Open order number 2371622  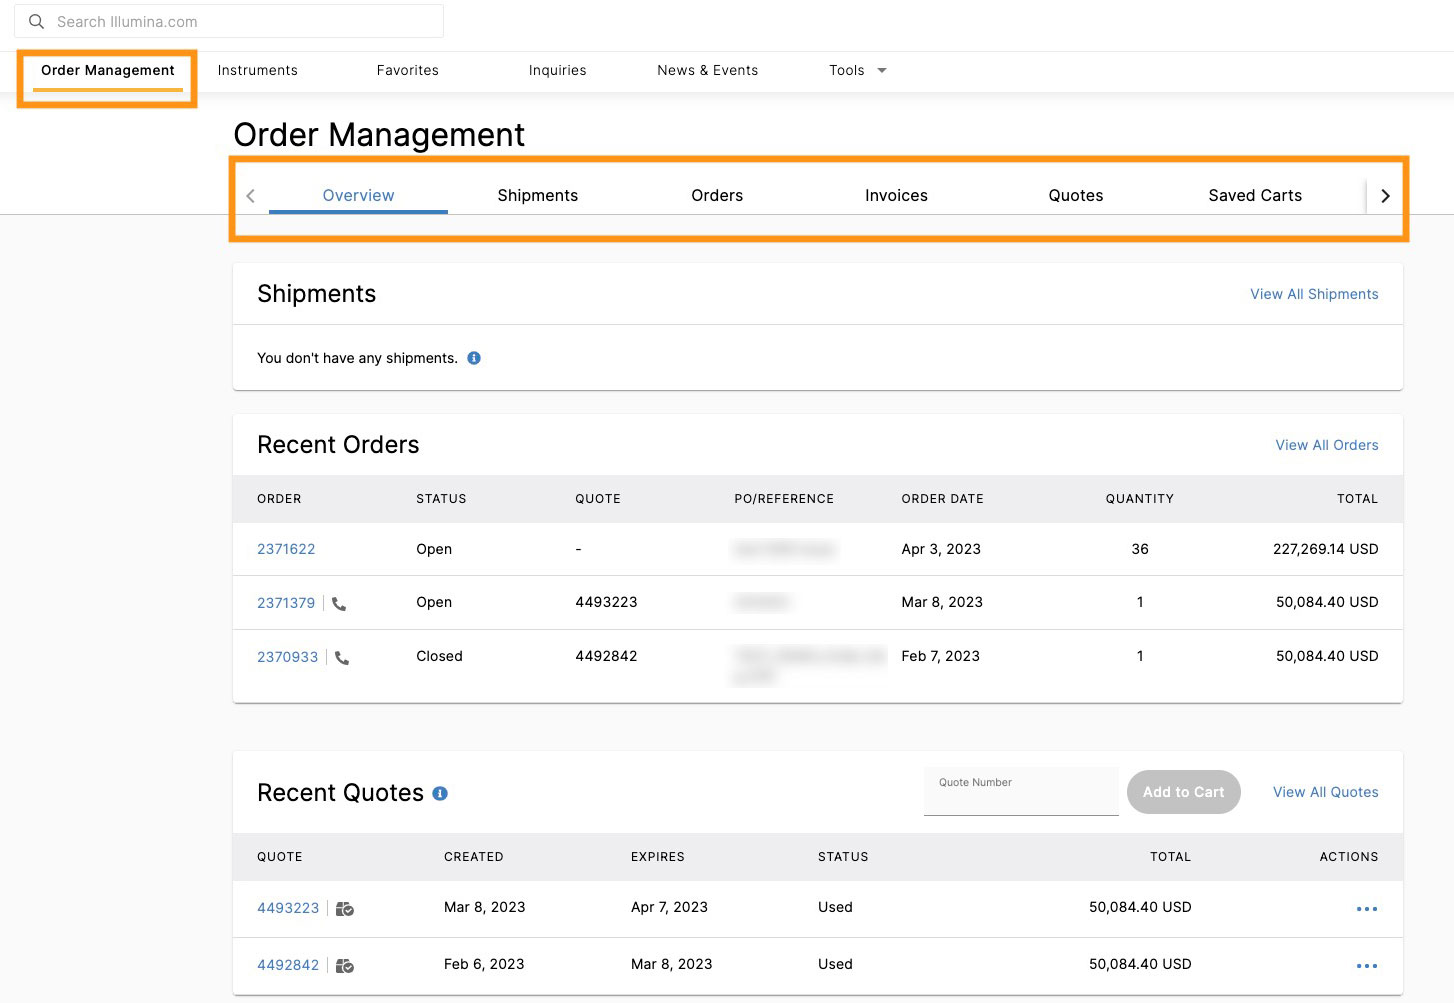286,549
